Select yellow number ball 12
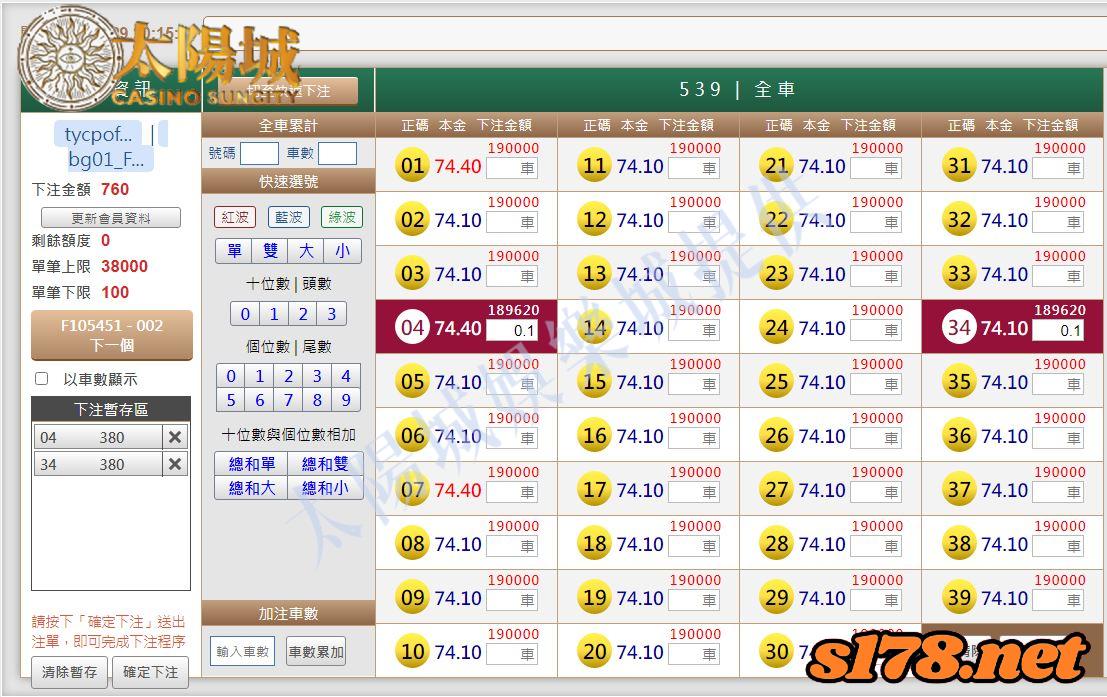This screenshot has width=1107, height=697. [594, 220]
